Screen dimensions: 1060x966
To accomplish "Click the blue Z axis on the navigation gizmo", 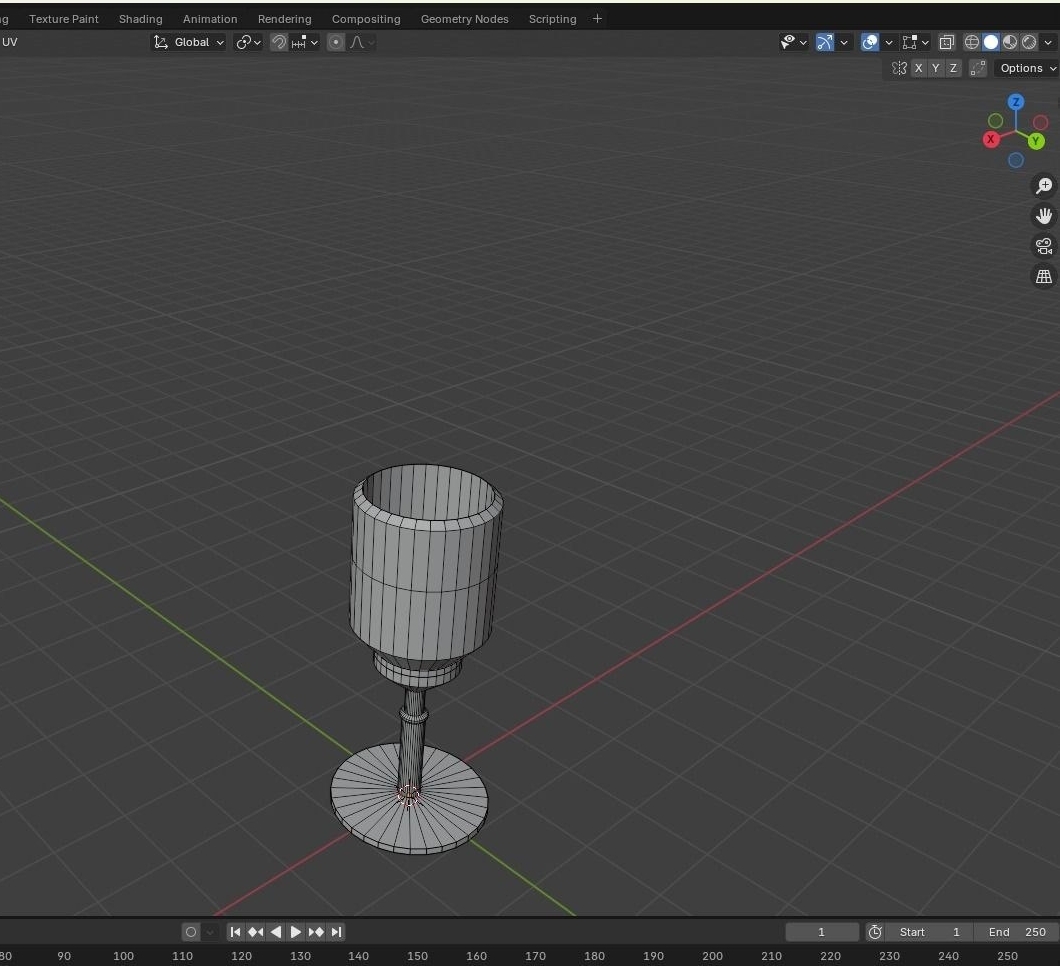I will pyautogui.click(x=1015, y=102).
